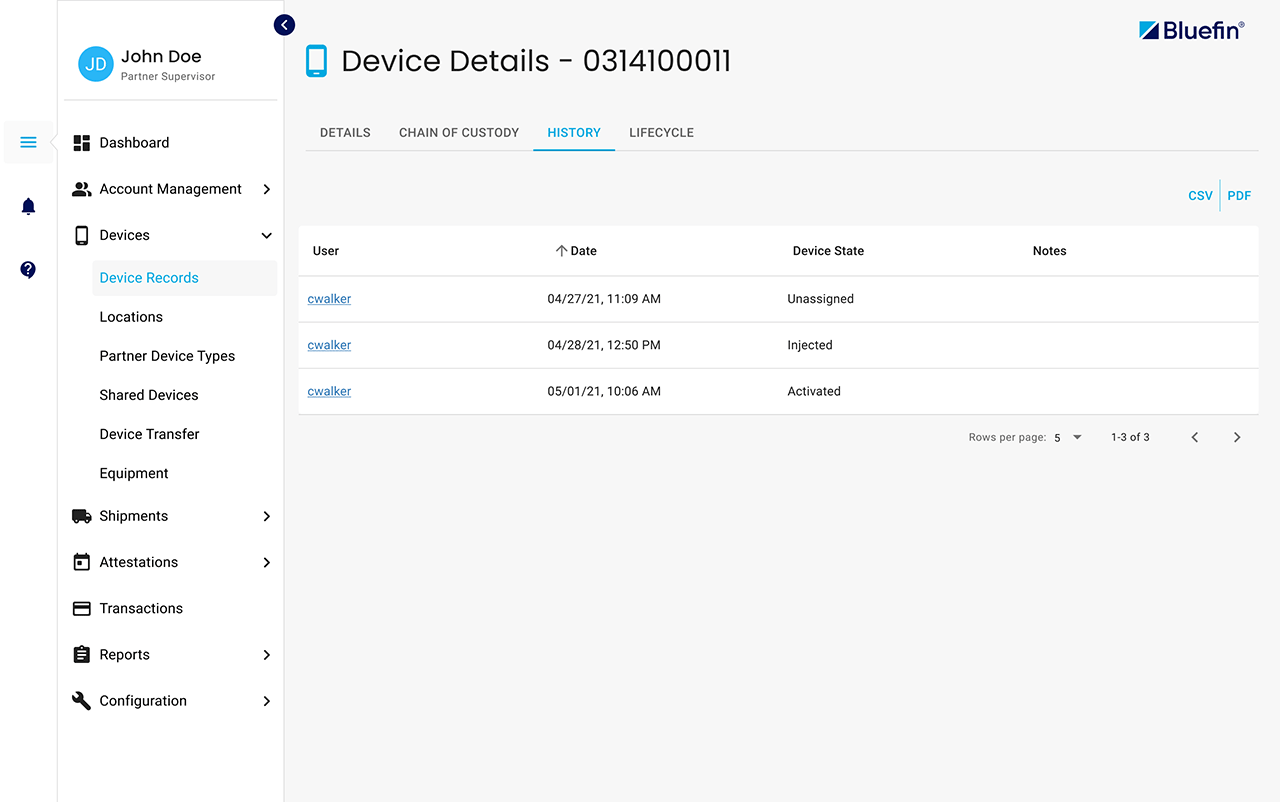
Task: Collapse the Devices submenu chevron
Action: [x=267, y=236]
